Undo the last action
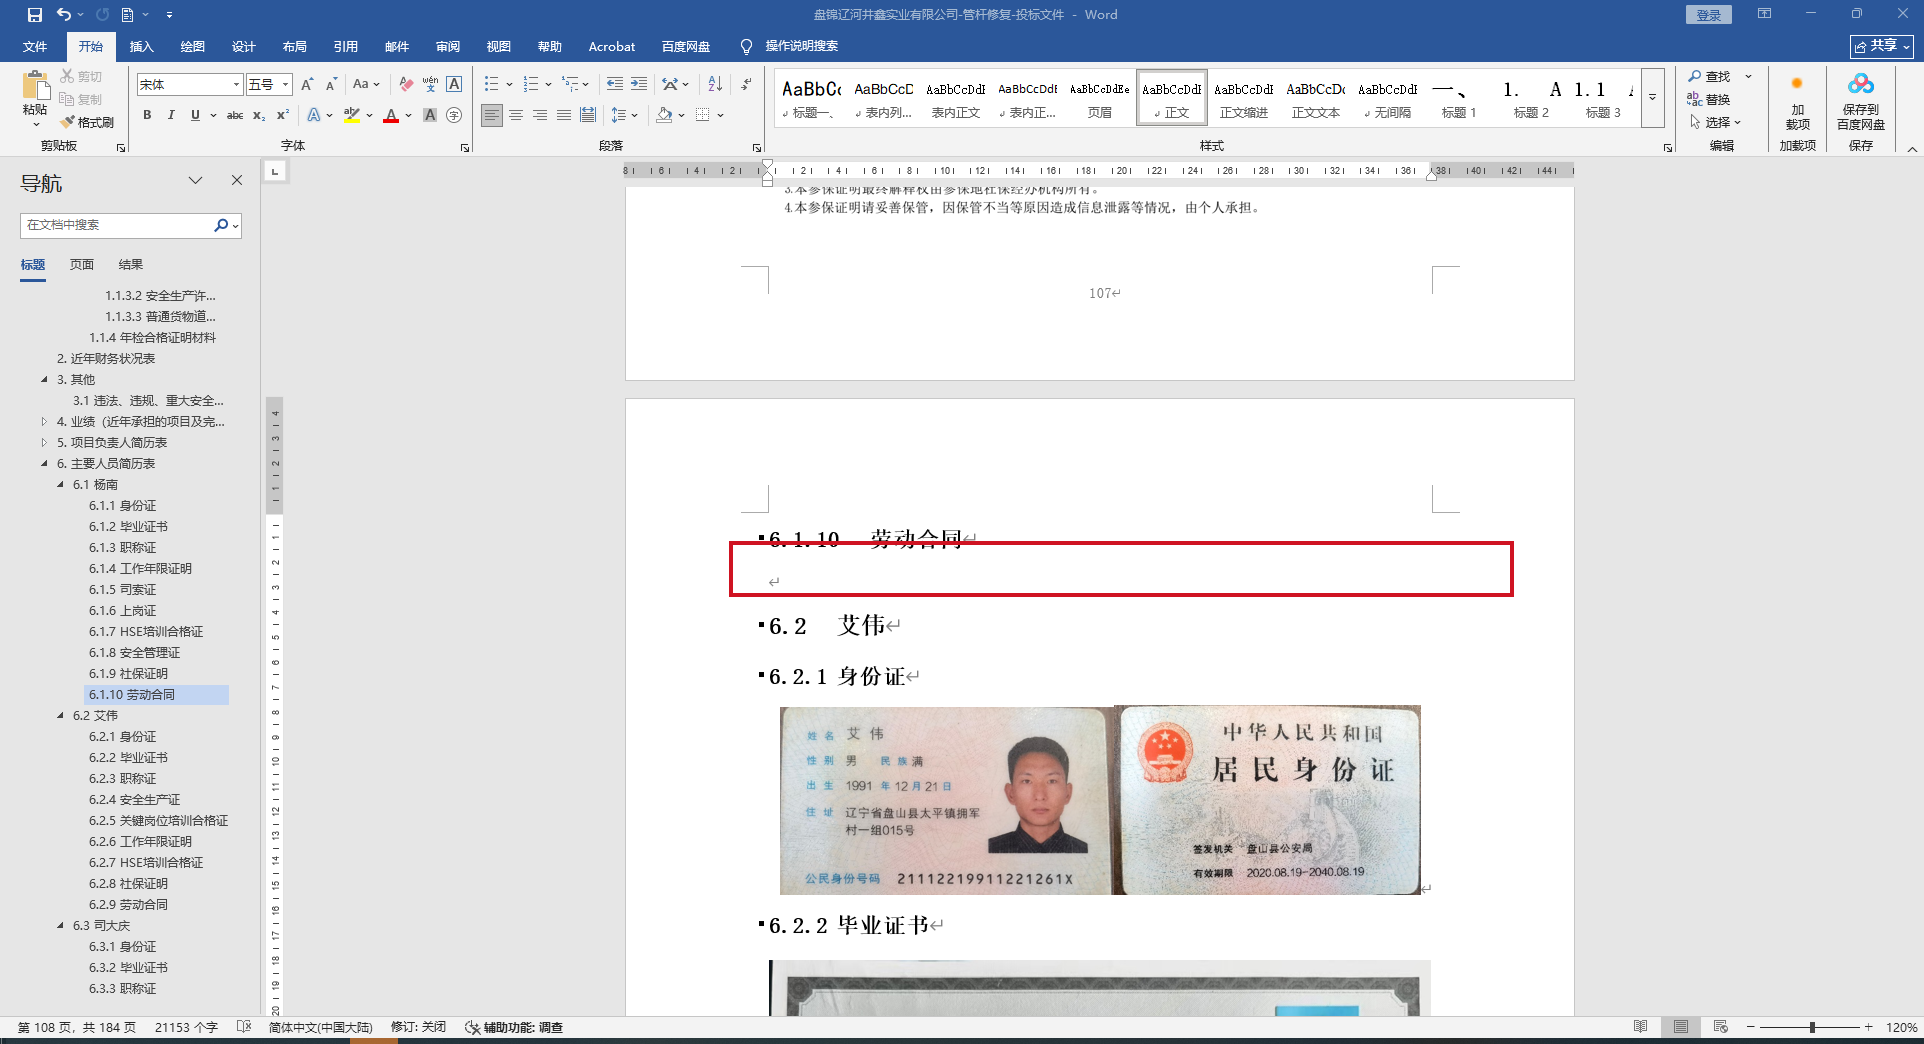Viewport: 1924px width, 1044px height. coord(64,15)
